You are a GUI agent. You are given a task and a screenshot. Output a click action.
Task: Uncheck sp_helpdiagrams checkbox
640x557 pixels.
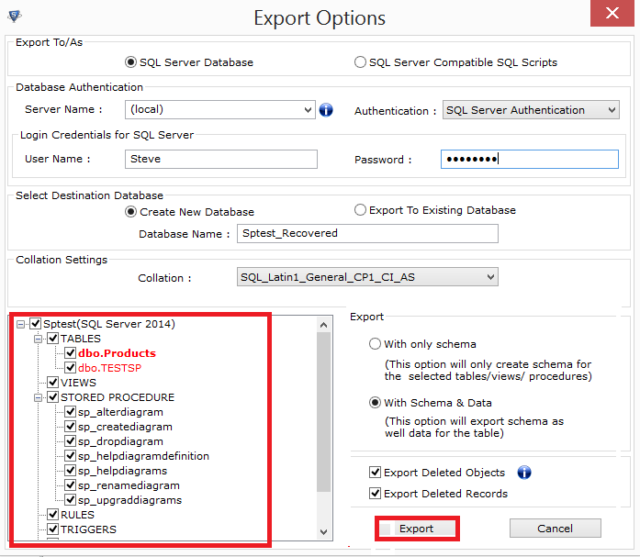[x=71, y=470]
